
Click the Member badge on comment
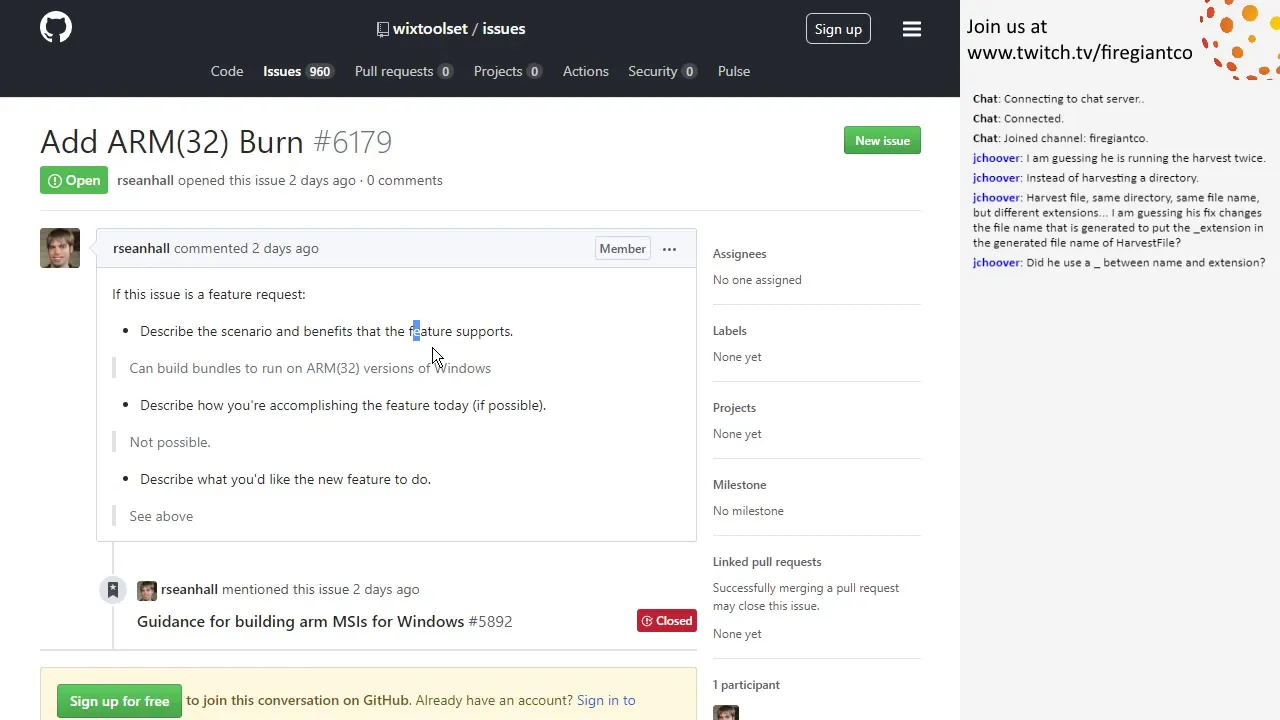[622, 249]
